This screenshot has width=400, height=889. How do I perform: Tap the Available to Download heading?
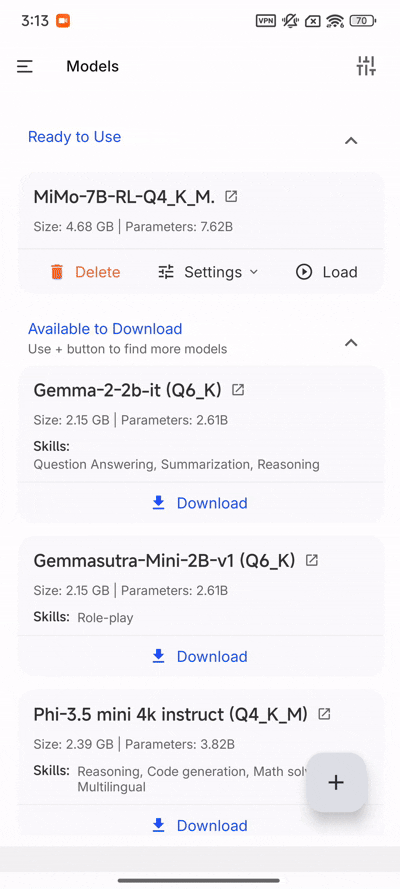point(105,329)
